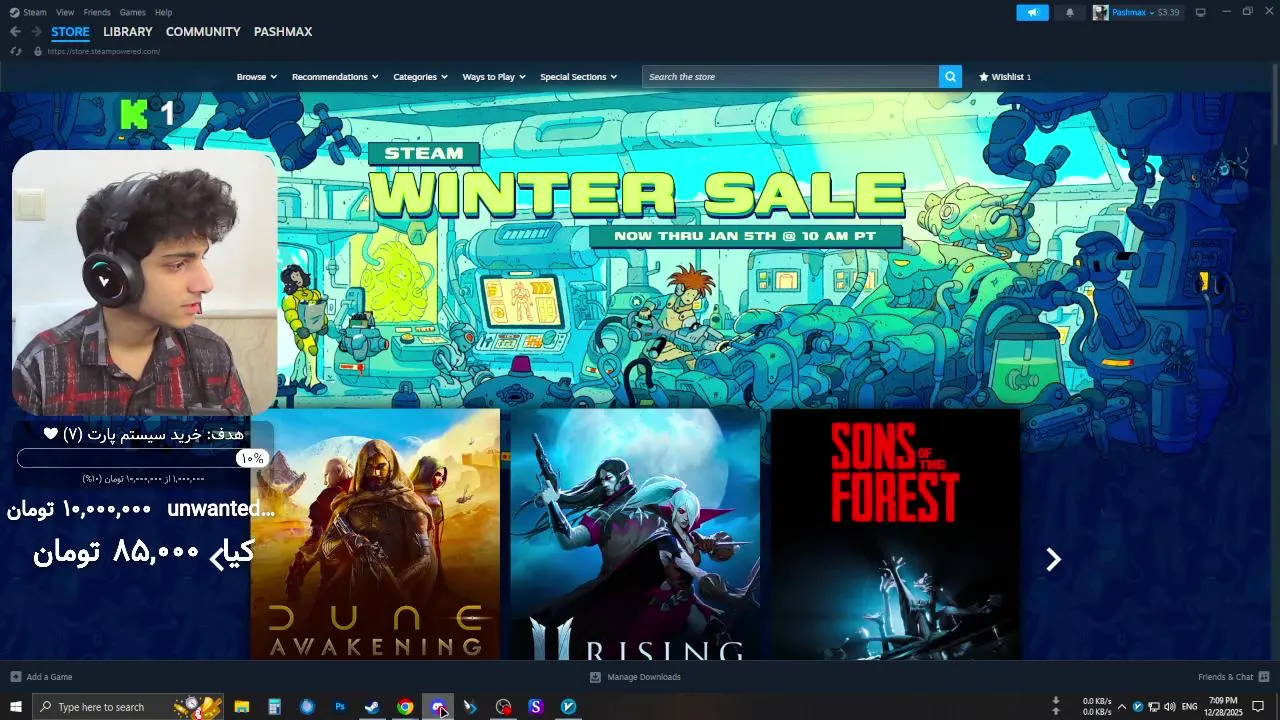
Task: Open the Sons of the Forest card
Action: 895,534
